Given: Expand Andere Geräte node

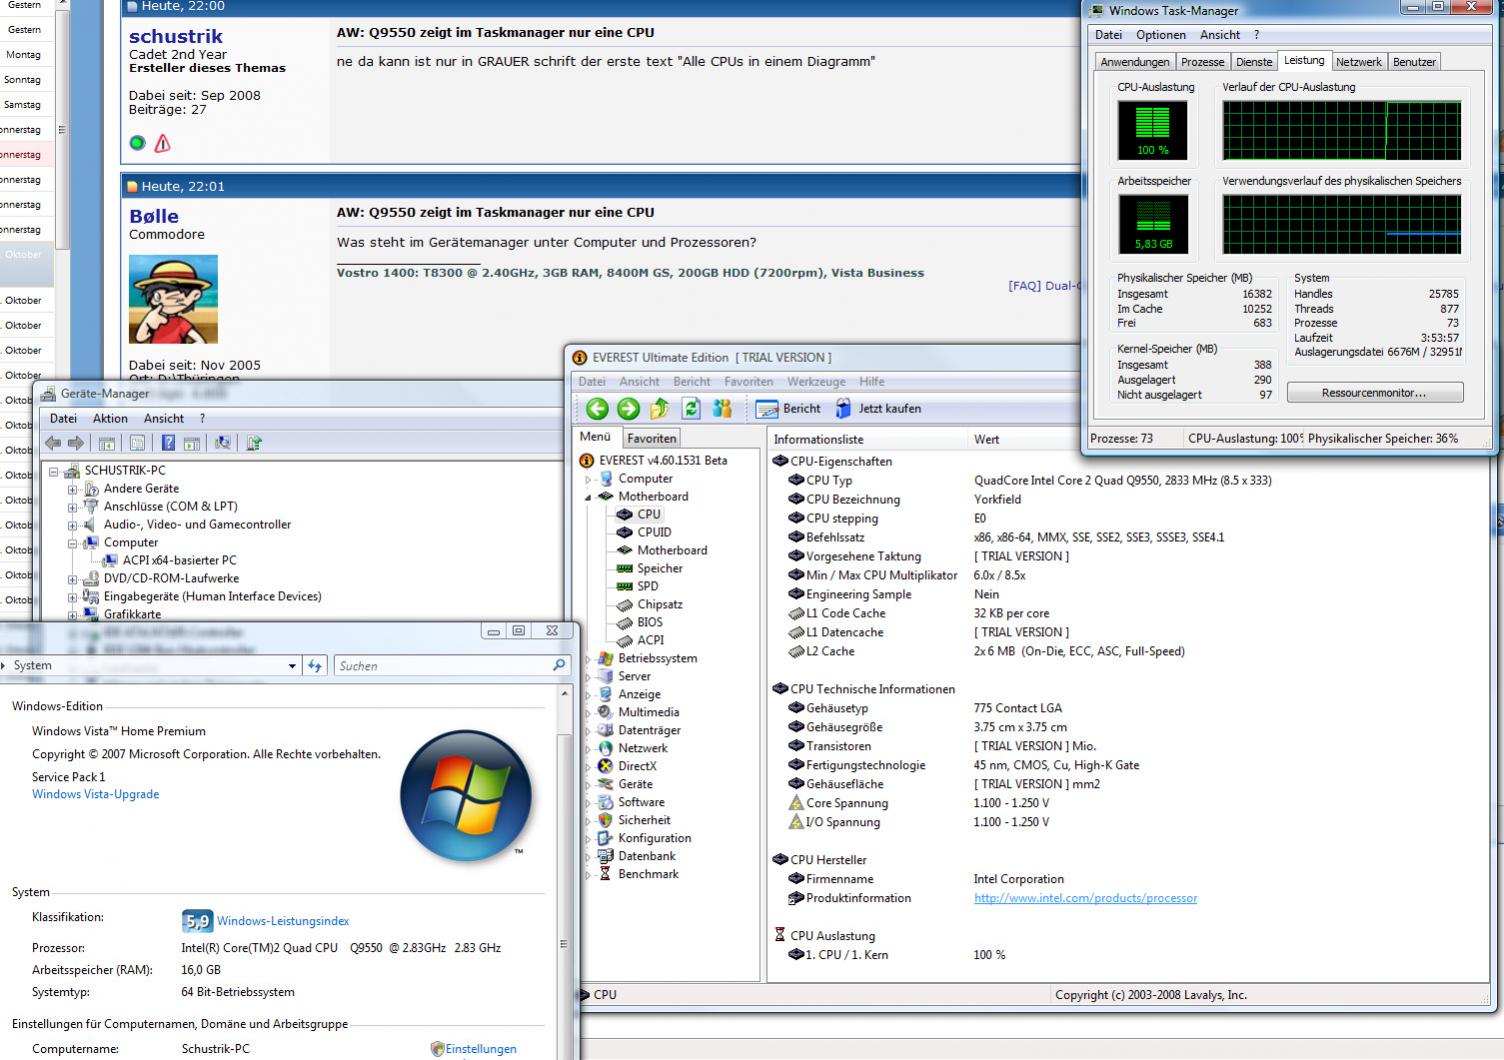Looking at the screenshot, I should (72, 489).
